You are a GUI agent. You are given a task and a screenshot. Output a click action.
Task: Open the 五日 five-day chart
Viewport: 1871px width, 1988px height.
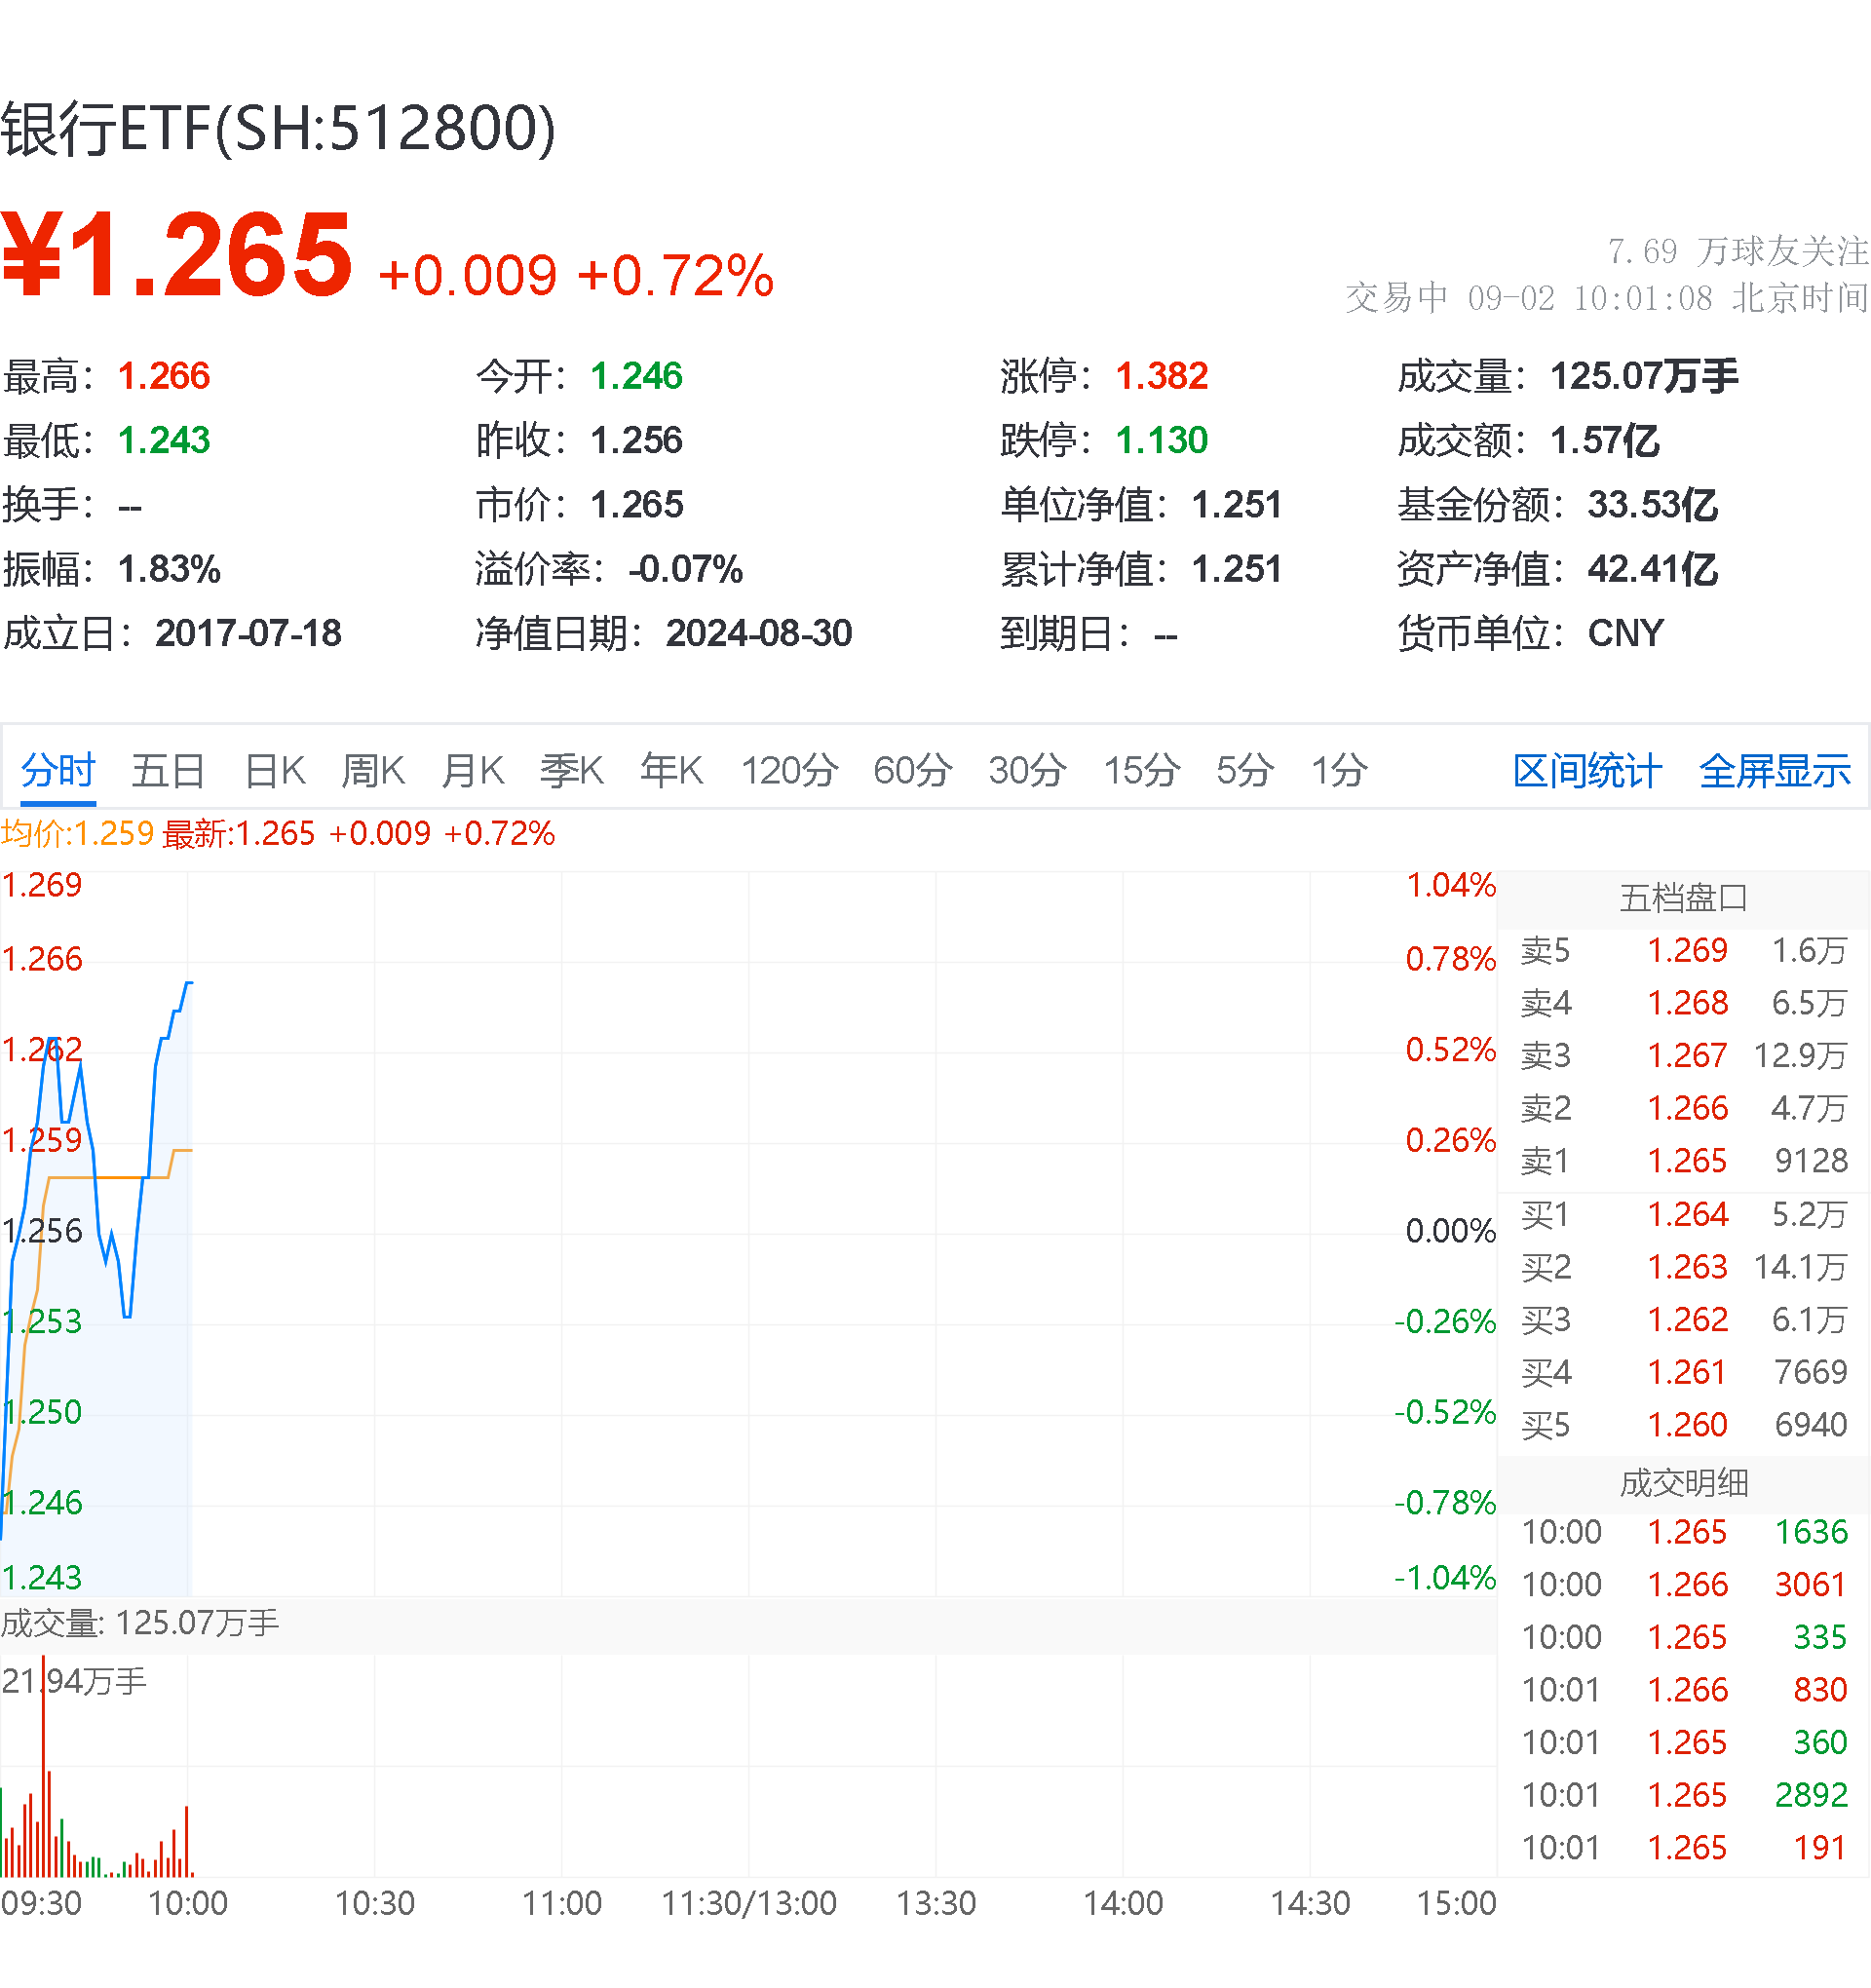pyautogui.click(x=167, y=770)
